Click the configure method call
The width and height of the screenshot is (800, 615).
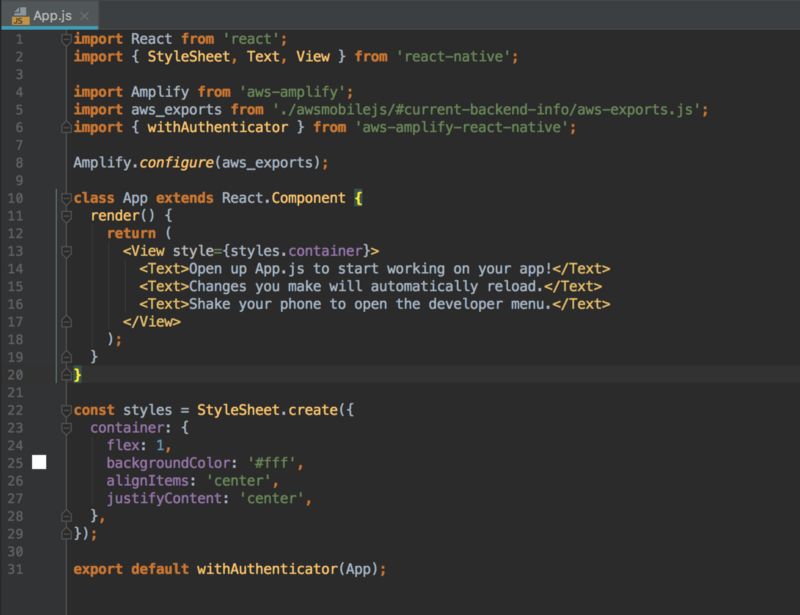click(177, 163)
